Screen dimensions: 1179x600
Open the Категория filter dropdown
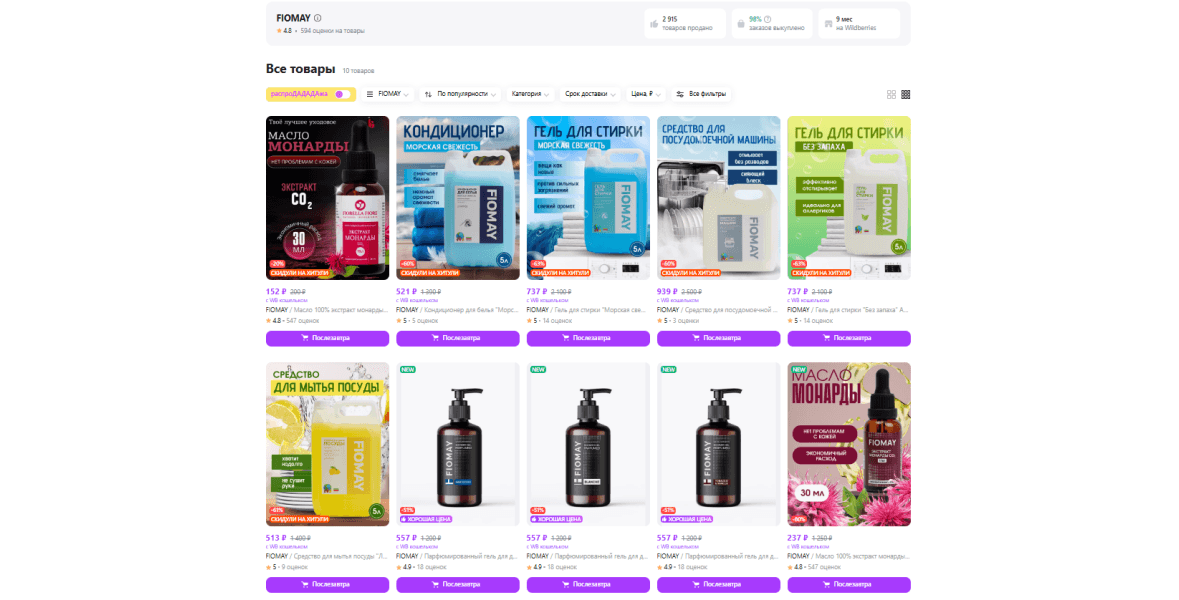coord(530,95)
